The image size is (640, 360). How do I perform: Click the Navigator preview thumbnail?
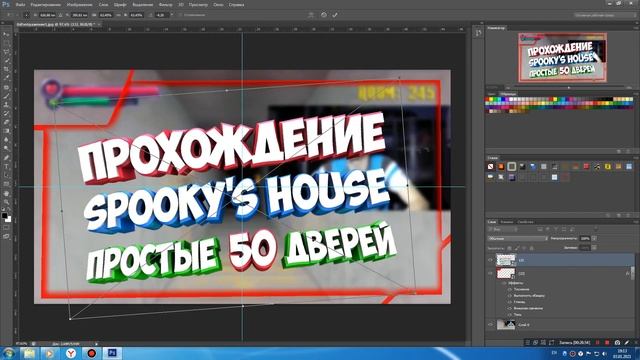(x=562, y=58)
